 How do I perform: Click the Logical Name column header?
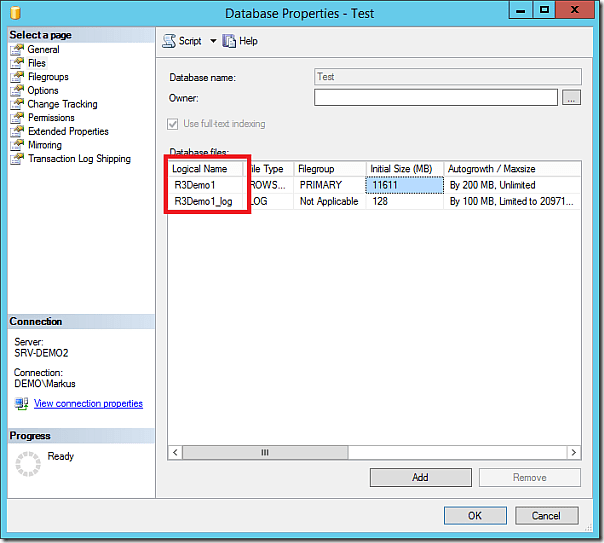[206, 169]
